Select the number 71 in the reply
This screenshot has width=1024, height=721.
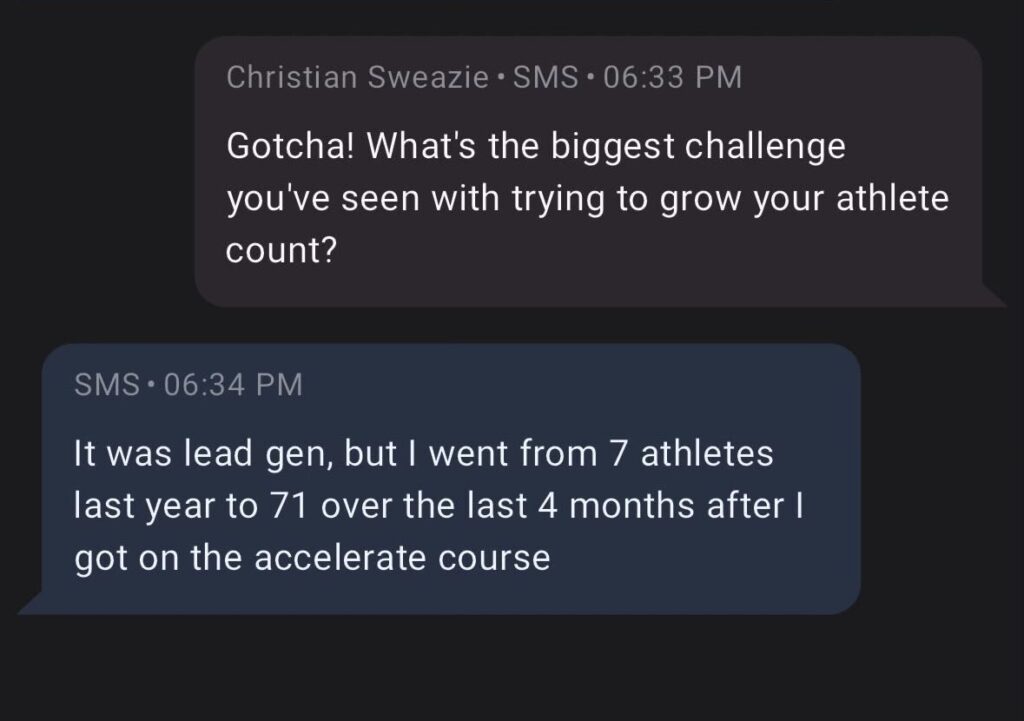pos(288,506)
